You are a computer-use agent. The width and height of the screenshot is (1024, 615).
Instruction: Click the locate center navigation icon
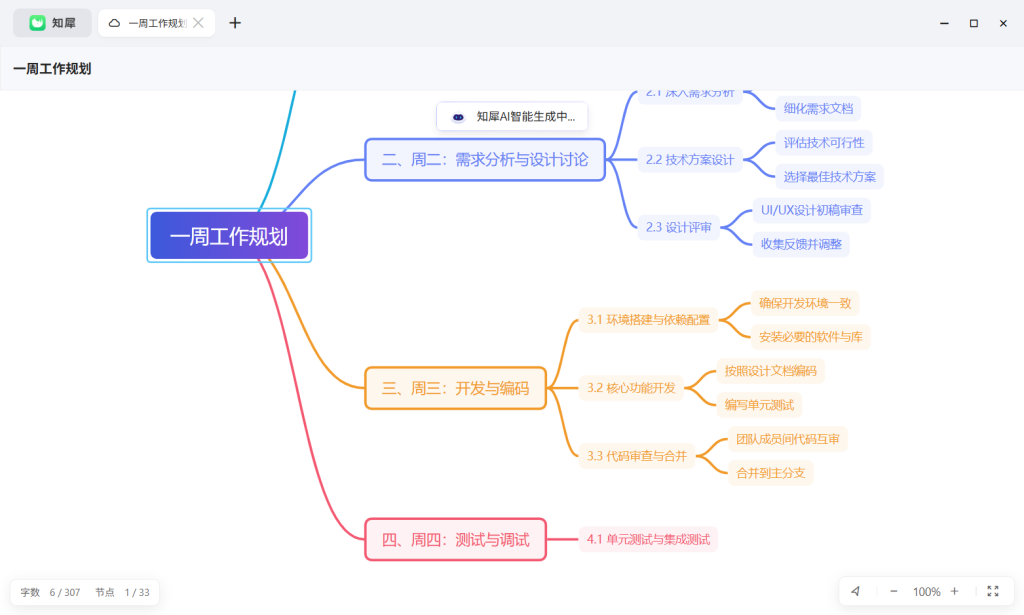[856, 591]
